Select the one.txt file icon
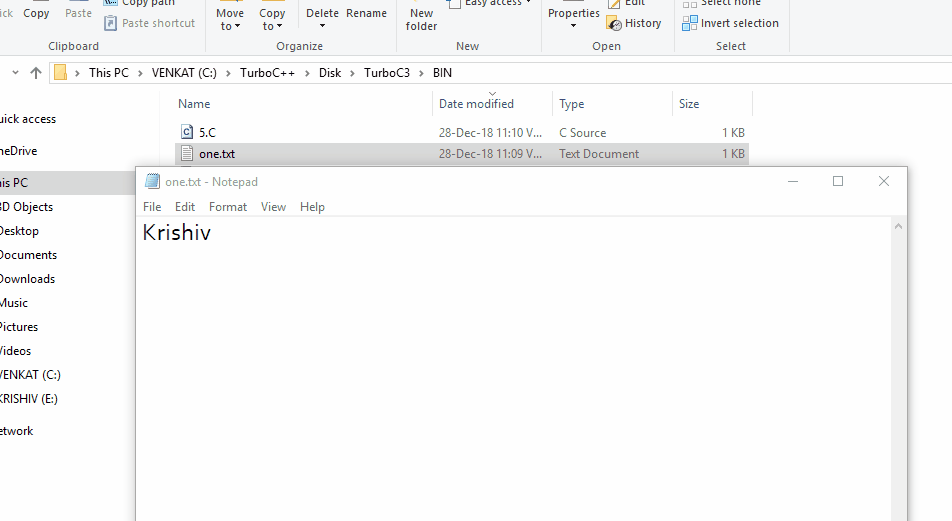 (187, 154)
